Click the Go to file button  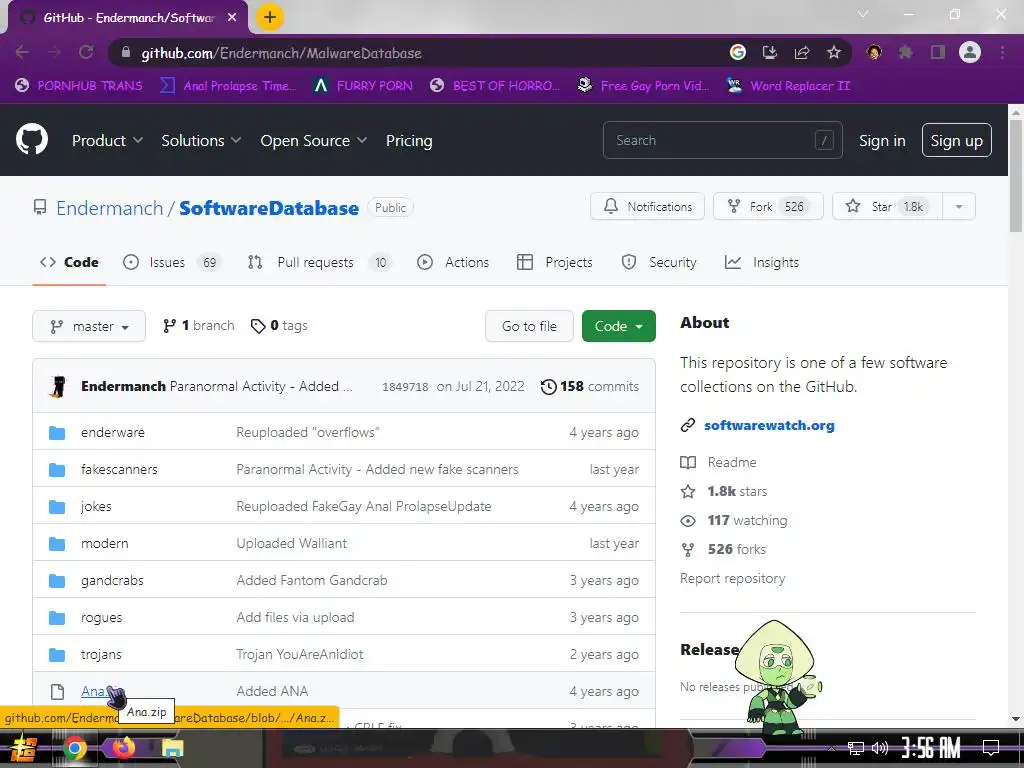[530, 326]
